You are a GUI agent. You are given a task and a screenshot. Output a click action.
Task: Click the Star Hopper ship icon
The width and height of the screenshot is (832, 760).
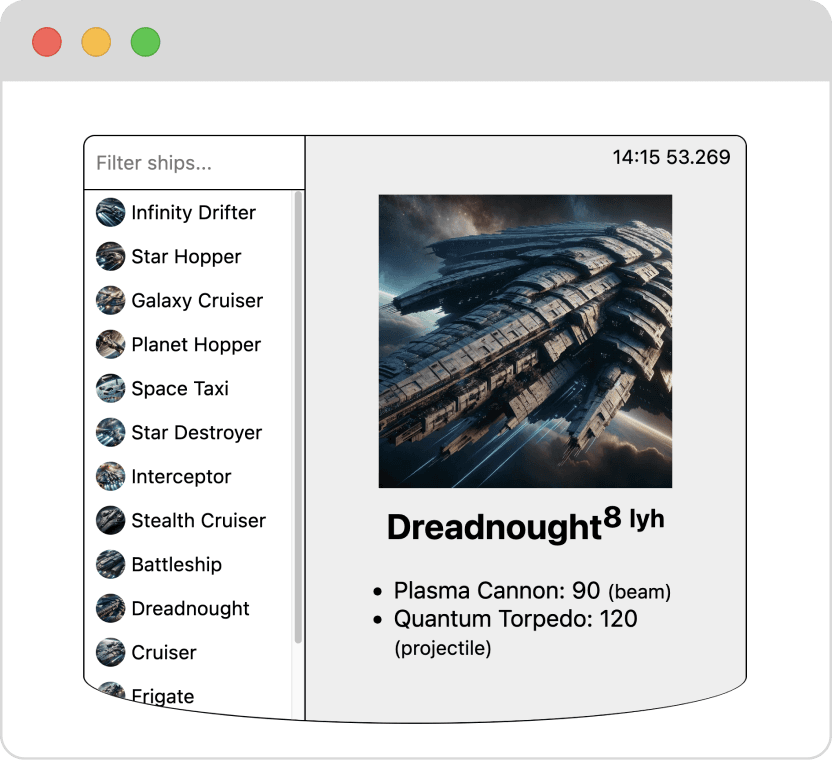pos(110,256)
